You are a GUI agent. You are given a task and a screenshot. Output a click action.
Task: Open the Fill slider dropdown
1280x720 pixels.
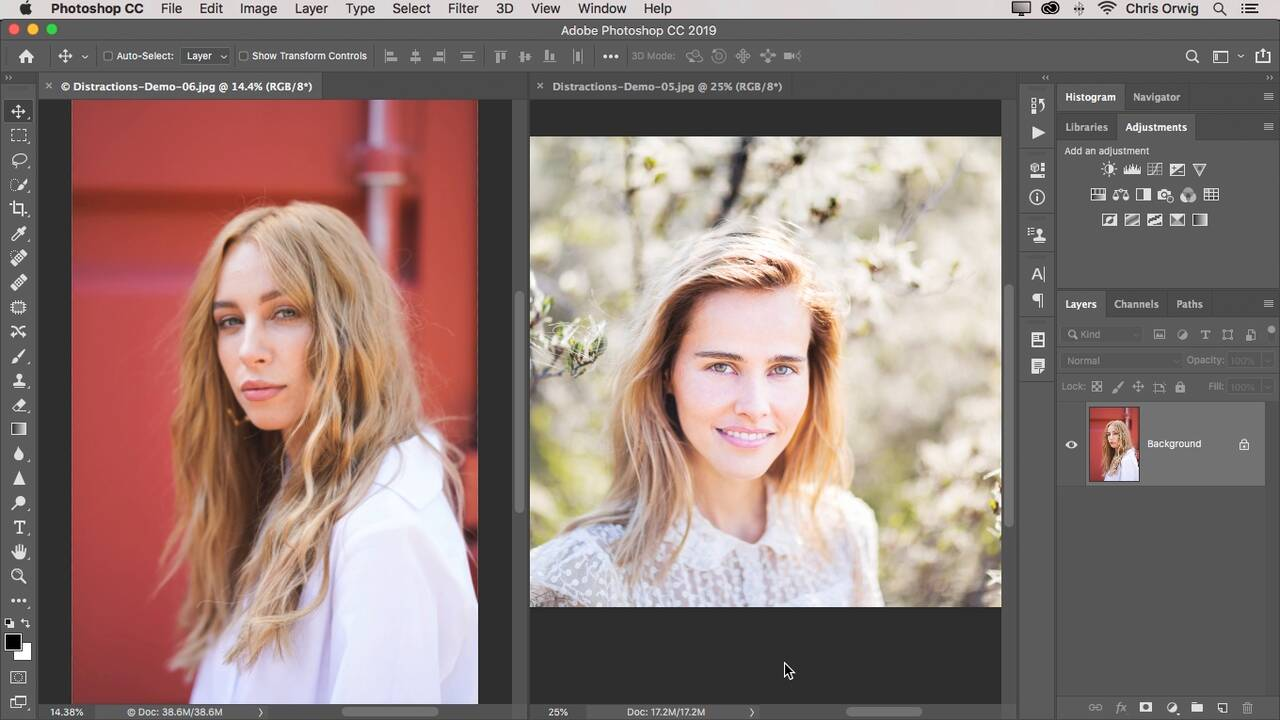pyautogui.click(x=1268, y=387)
